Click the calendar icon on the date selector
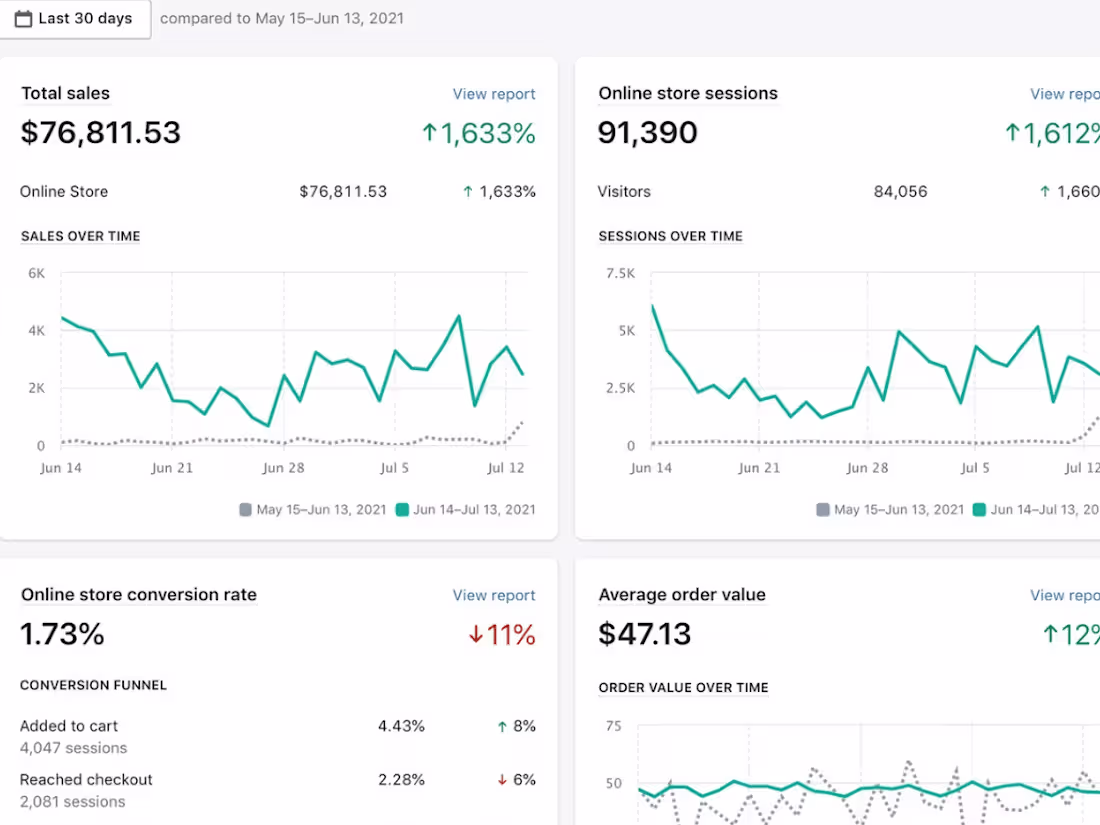The height and width of the screenshot is (825, 1100). pyautogui.click(x=24, y=18)
